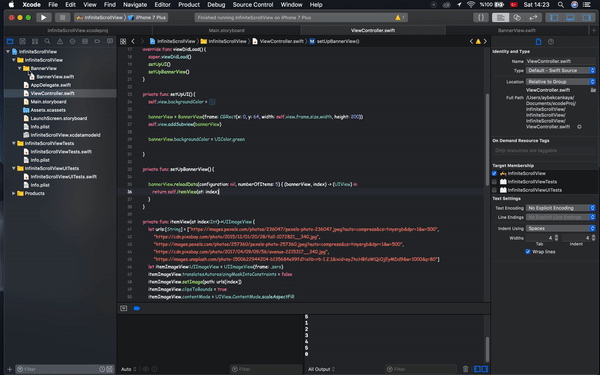The width and height of the screenshot is (600, 375).
Task: Open the All Output console selector
Action: coord(321,369)
